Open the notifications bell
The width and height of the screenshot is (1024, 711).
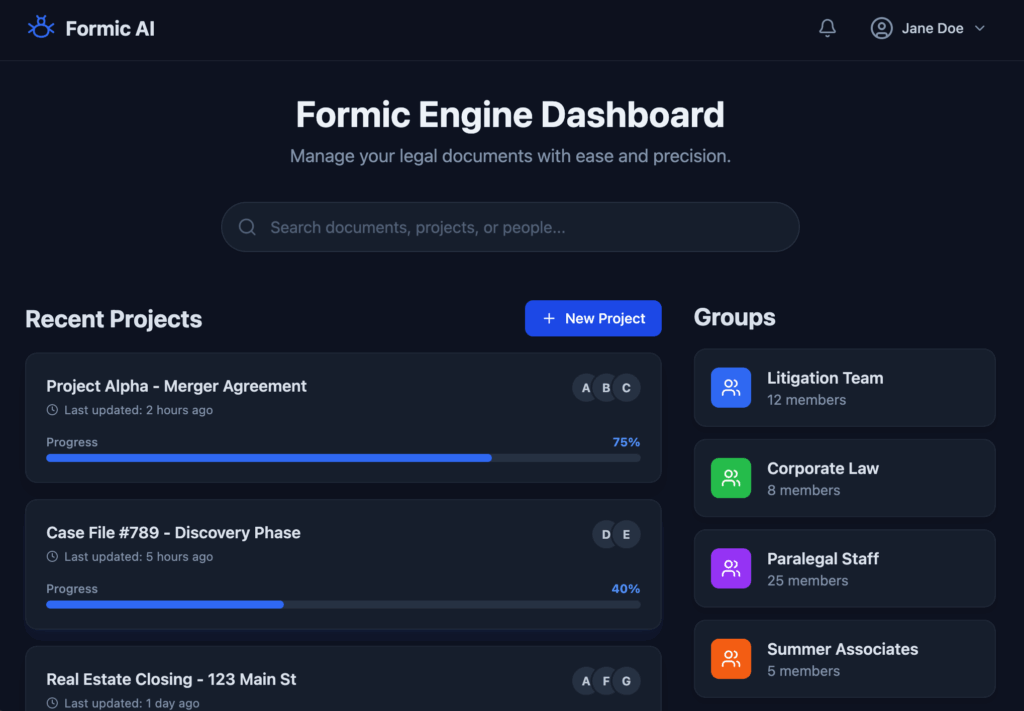pyautogui.click(x=827, y=28)
